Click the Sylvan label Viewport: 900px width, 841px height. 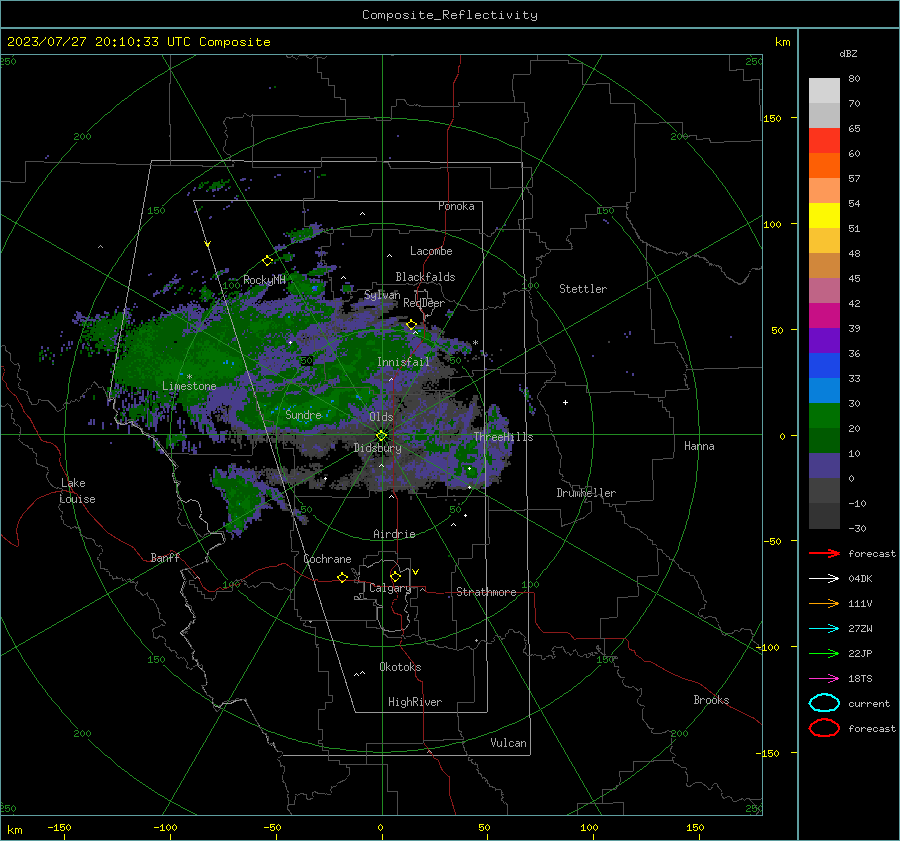[x=382, y=295]
